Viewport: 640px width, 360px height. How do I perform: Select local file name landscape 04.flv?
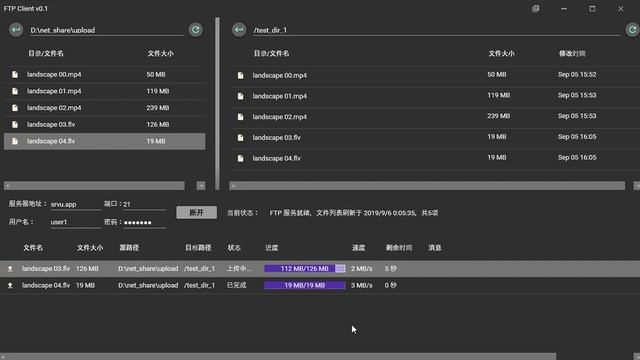tap(51, 141)
